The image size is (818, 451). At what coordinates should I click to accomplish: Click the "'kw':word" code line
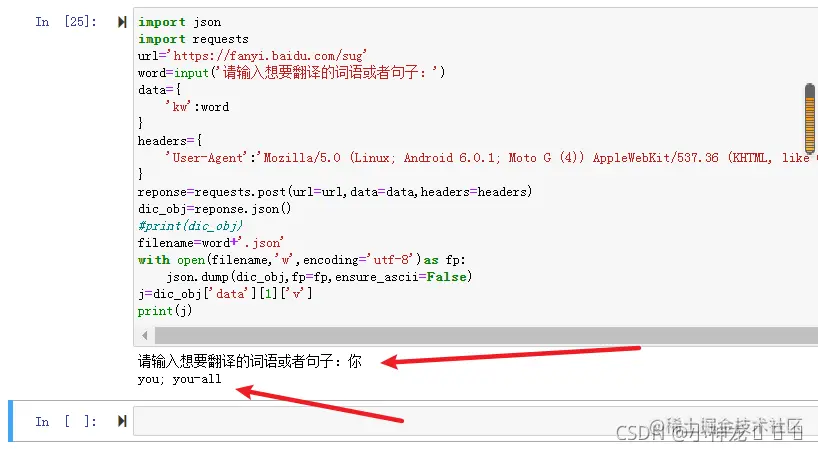click(197, 107)
